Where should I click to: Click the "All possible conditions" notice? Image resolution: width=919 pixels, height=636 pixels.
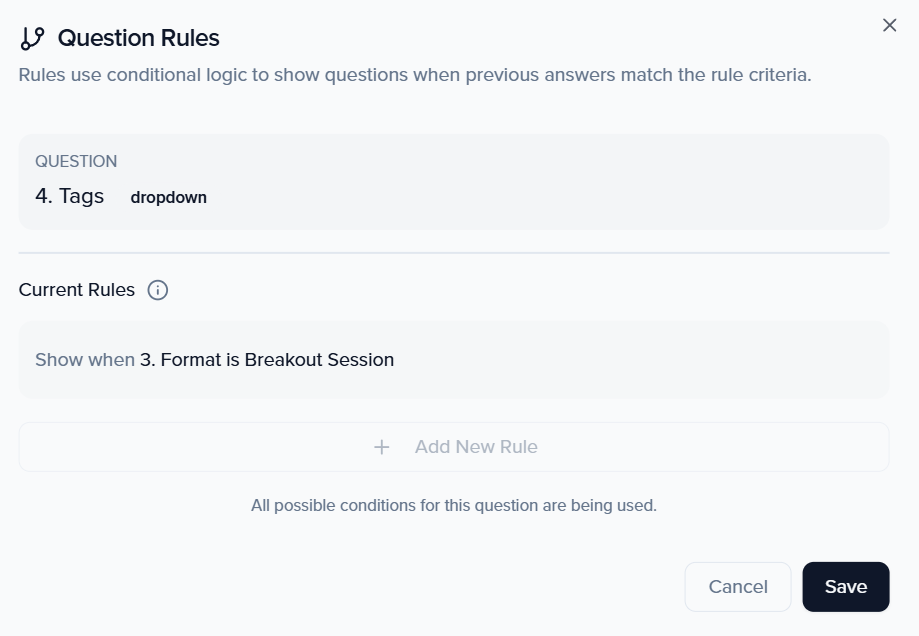(453, 505)
